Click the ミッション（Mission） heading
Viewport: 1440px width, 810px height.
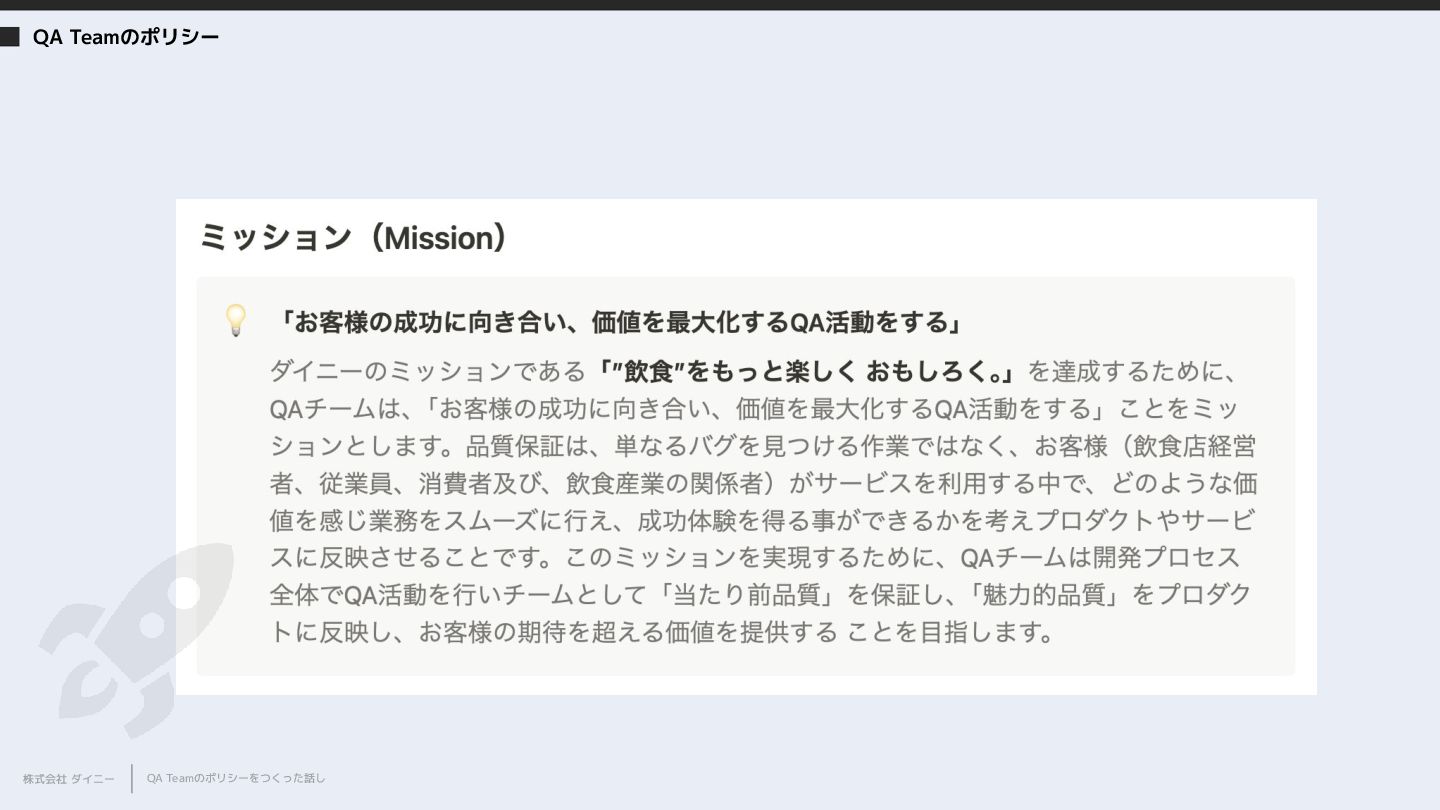pos(354,238)
